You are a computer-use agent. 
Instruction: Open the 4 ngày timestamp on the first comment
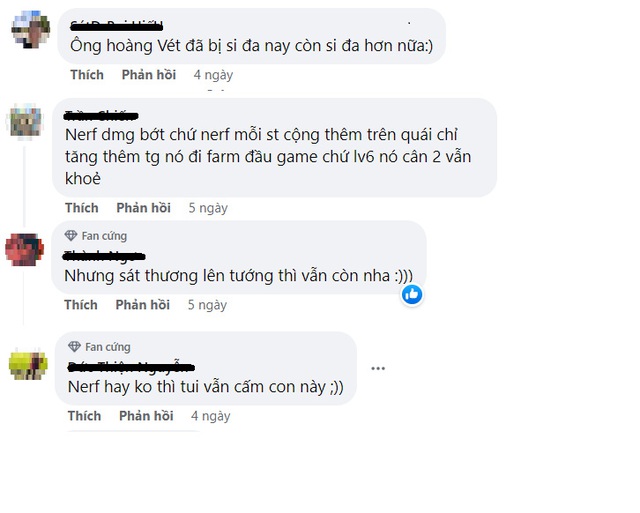coord(213,75)
